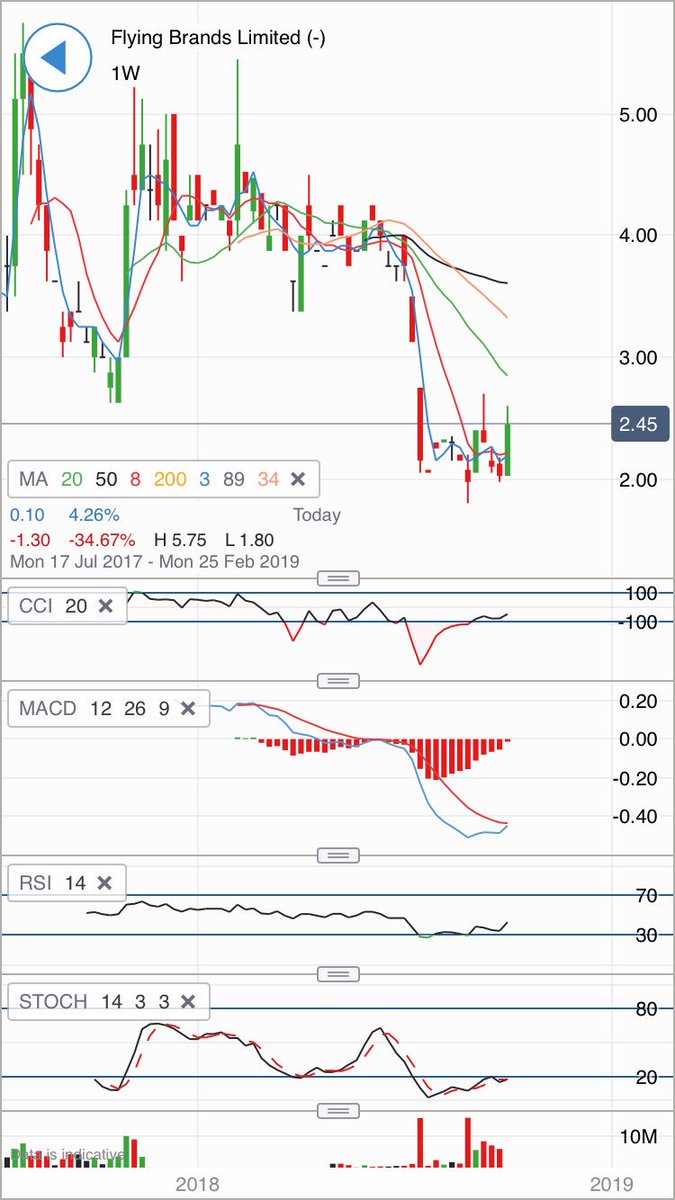Open MA 200 period setting

click(171, 479)
